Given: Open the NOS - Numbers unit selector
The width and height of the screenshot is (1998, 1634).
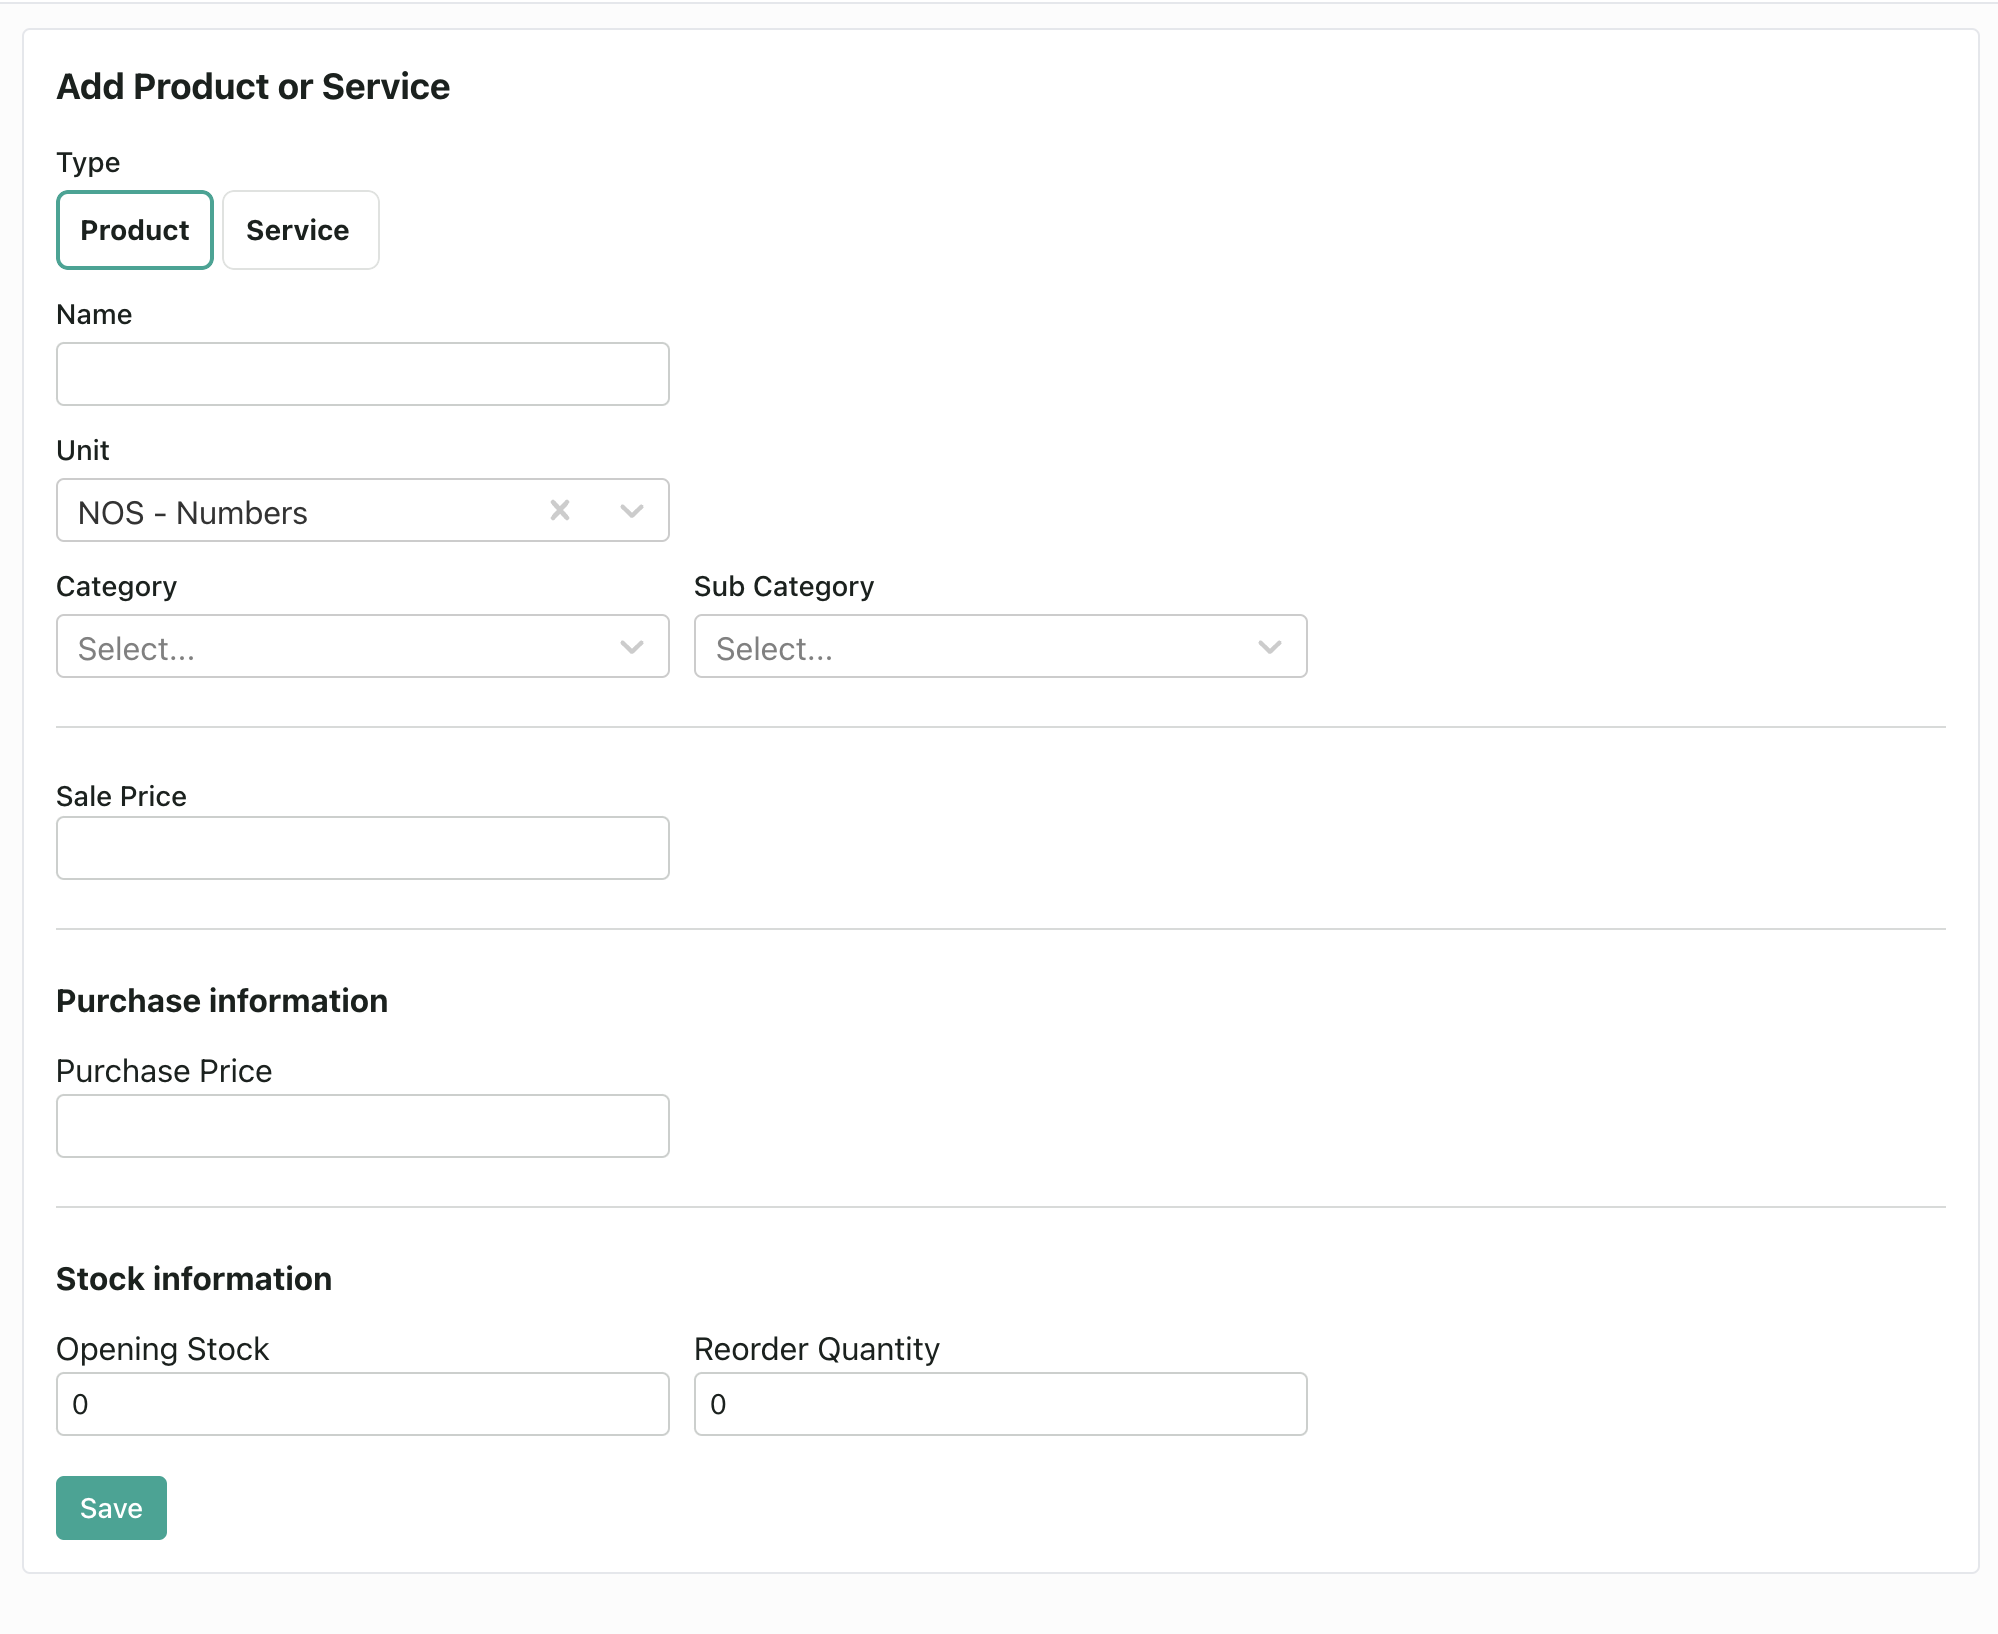Looking at the screenshot, I should (300, 510).
